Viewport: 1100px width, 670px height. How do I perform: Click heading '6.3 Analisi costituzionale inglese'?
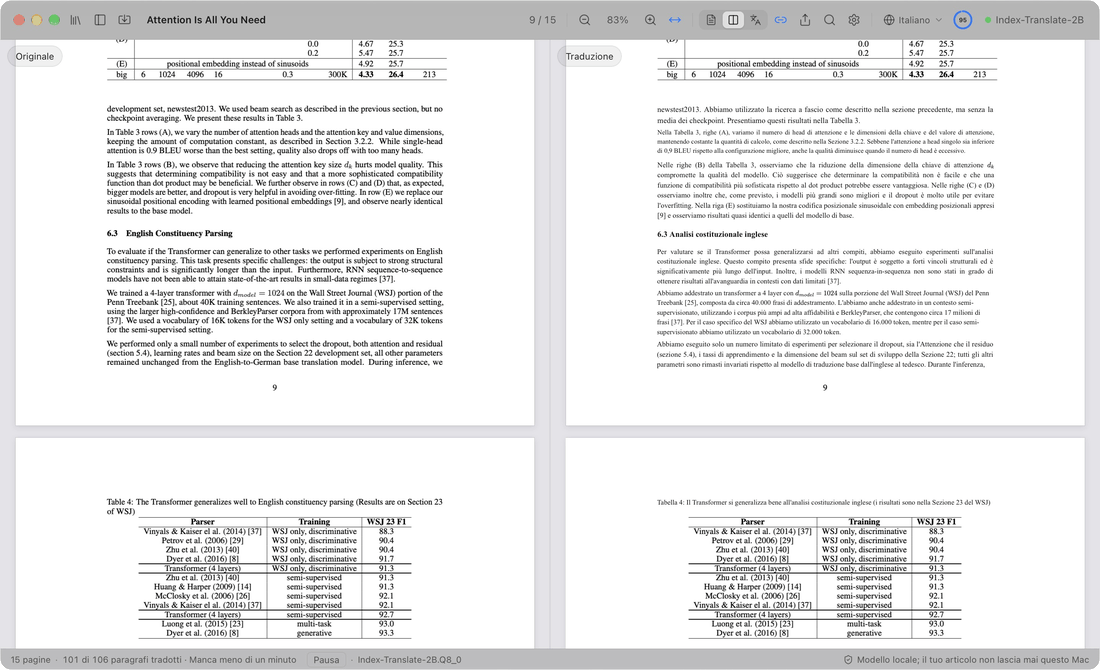(712, 234)
